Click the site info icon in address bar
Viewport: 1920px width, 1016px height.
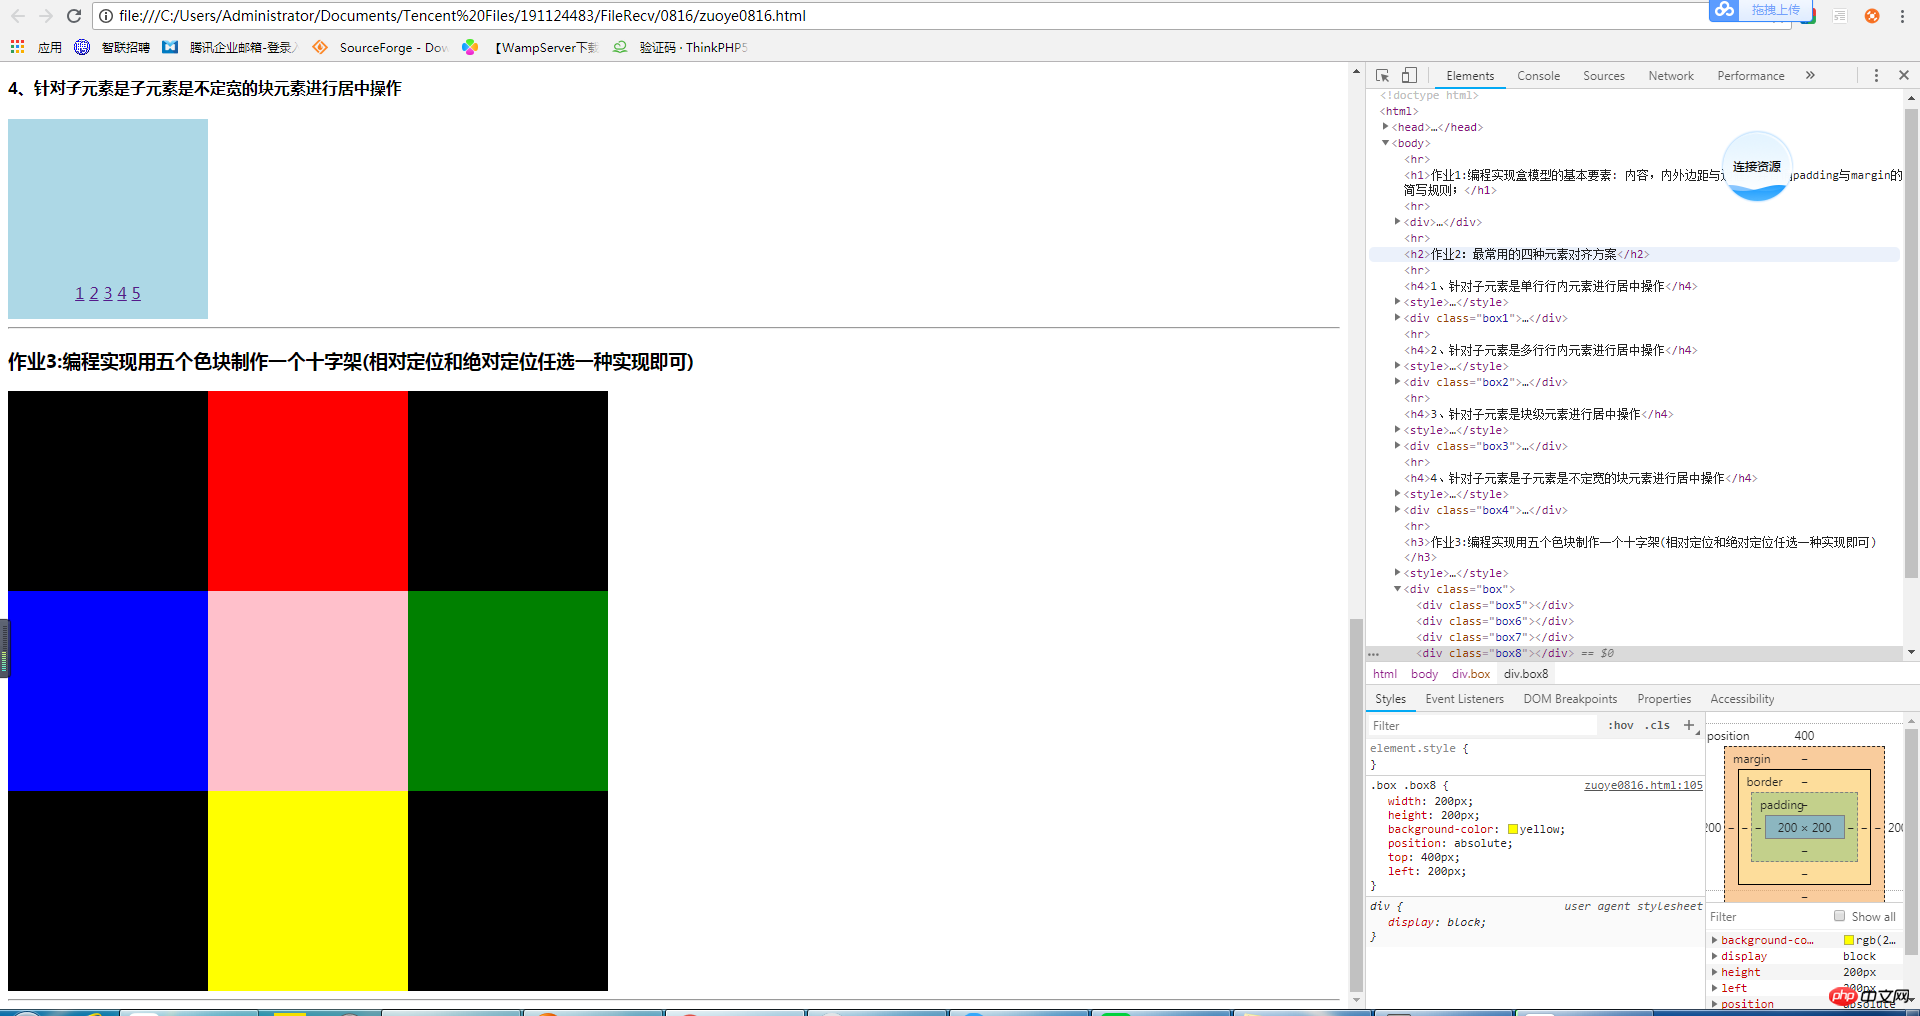point(106,16)
